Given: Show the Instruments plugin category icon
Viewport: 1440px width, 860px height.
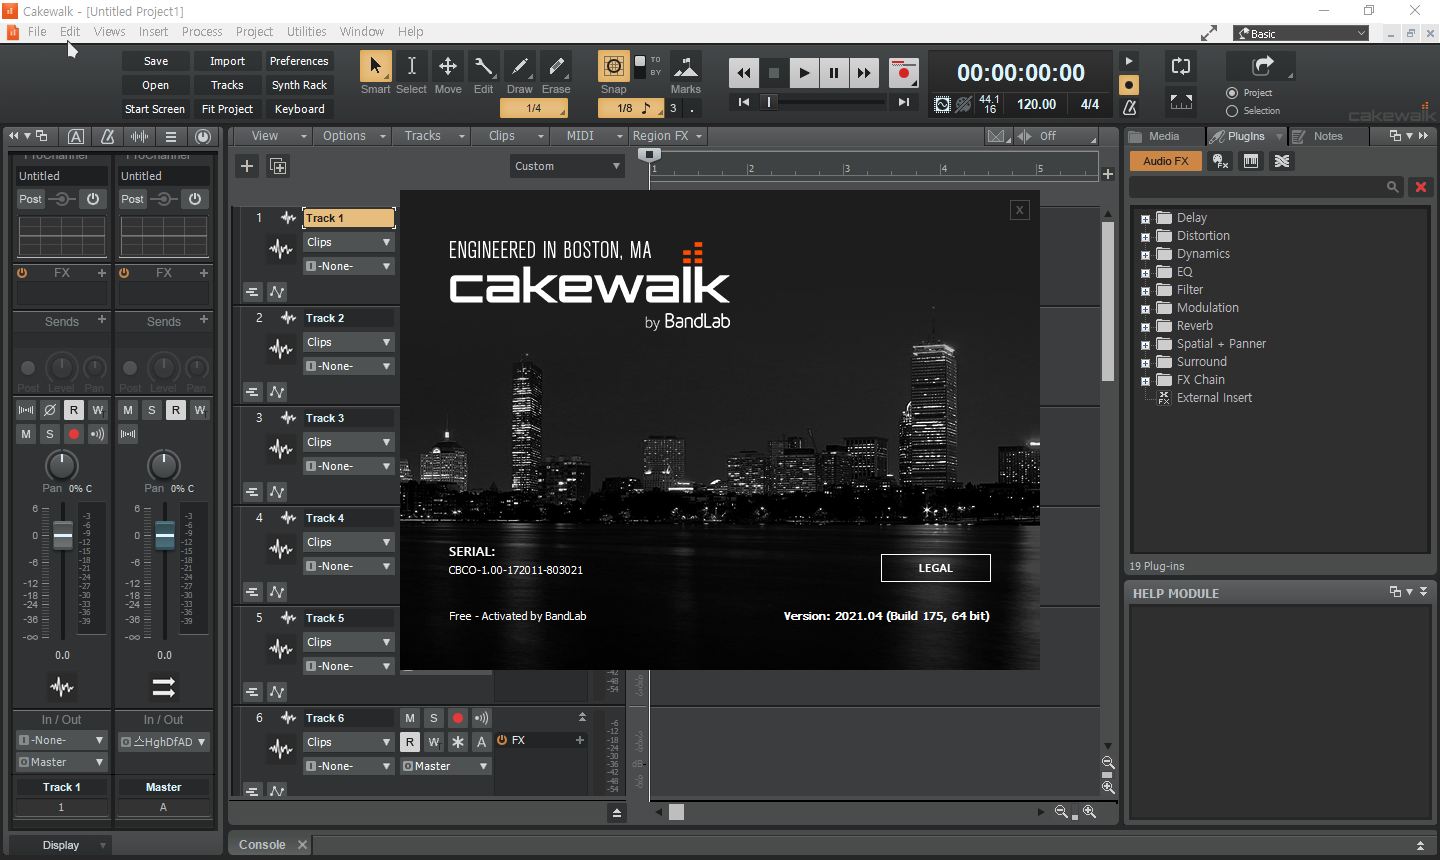Looking at the screenshot, I should click(1251, 161).
